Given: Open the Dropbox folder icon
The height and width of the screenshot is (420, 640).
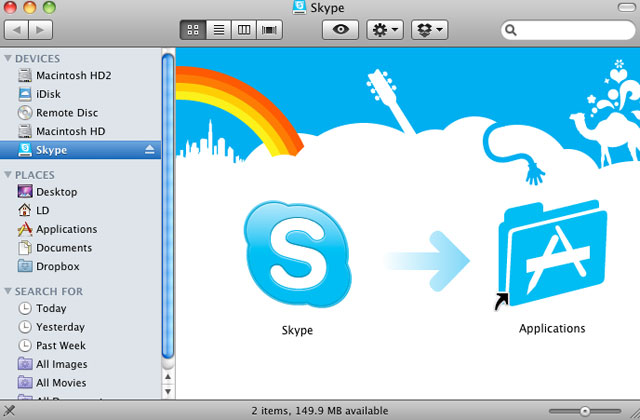Looking at the screenshot, I should [x=25, y=266].
